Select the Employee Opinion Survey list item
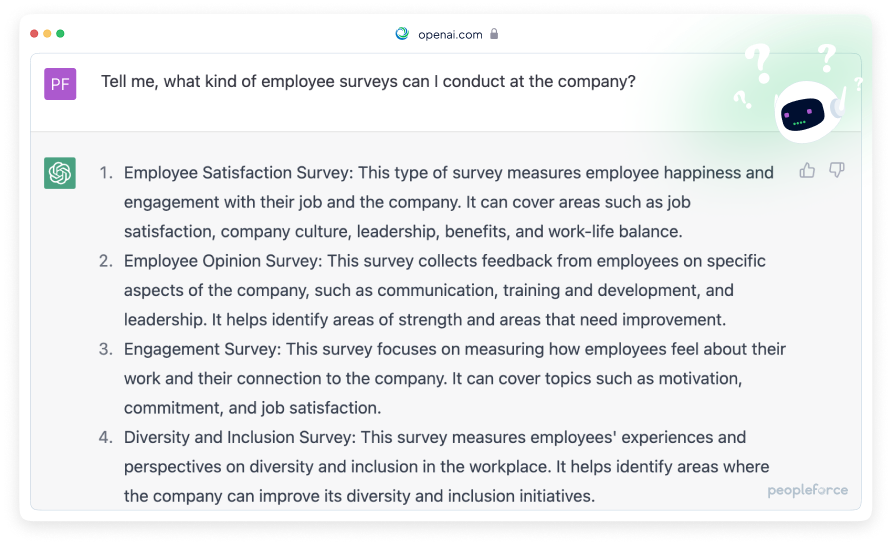Image resolution: width=891 pixels, height=545 pixels. coord(433,290)
